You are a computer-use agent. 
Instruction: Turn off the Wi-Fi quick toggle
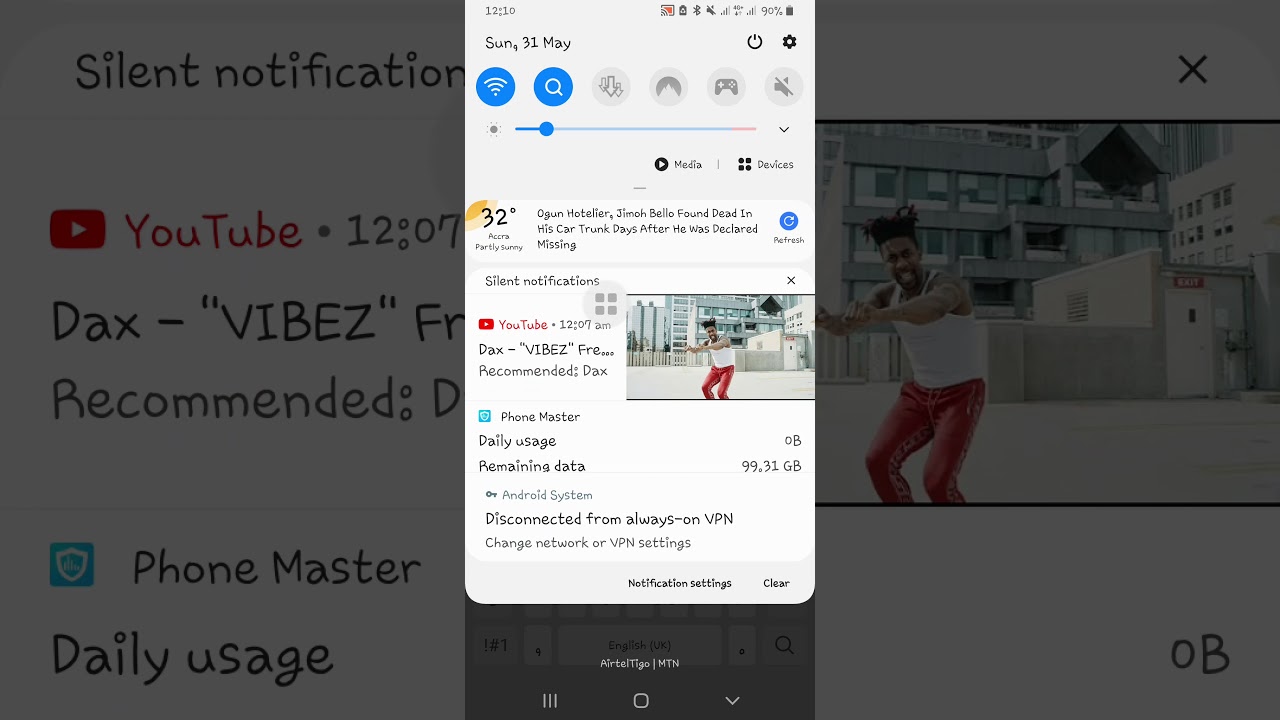point(495,87)
